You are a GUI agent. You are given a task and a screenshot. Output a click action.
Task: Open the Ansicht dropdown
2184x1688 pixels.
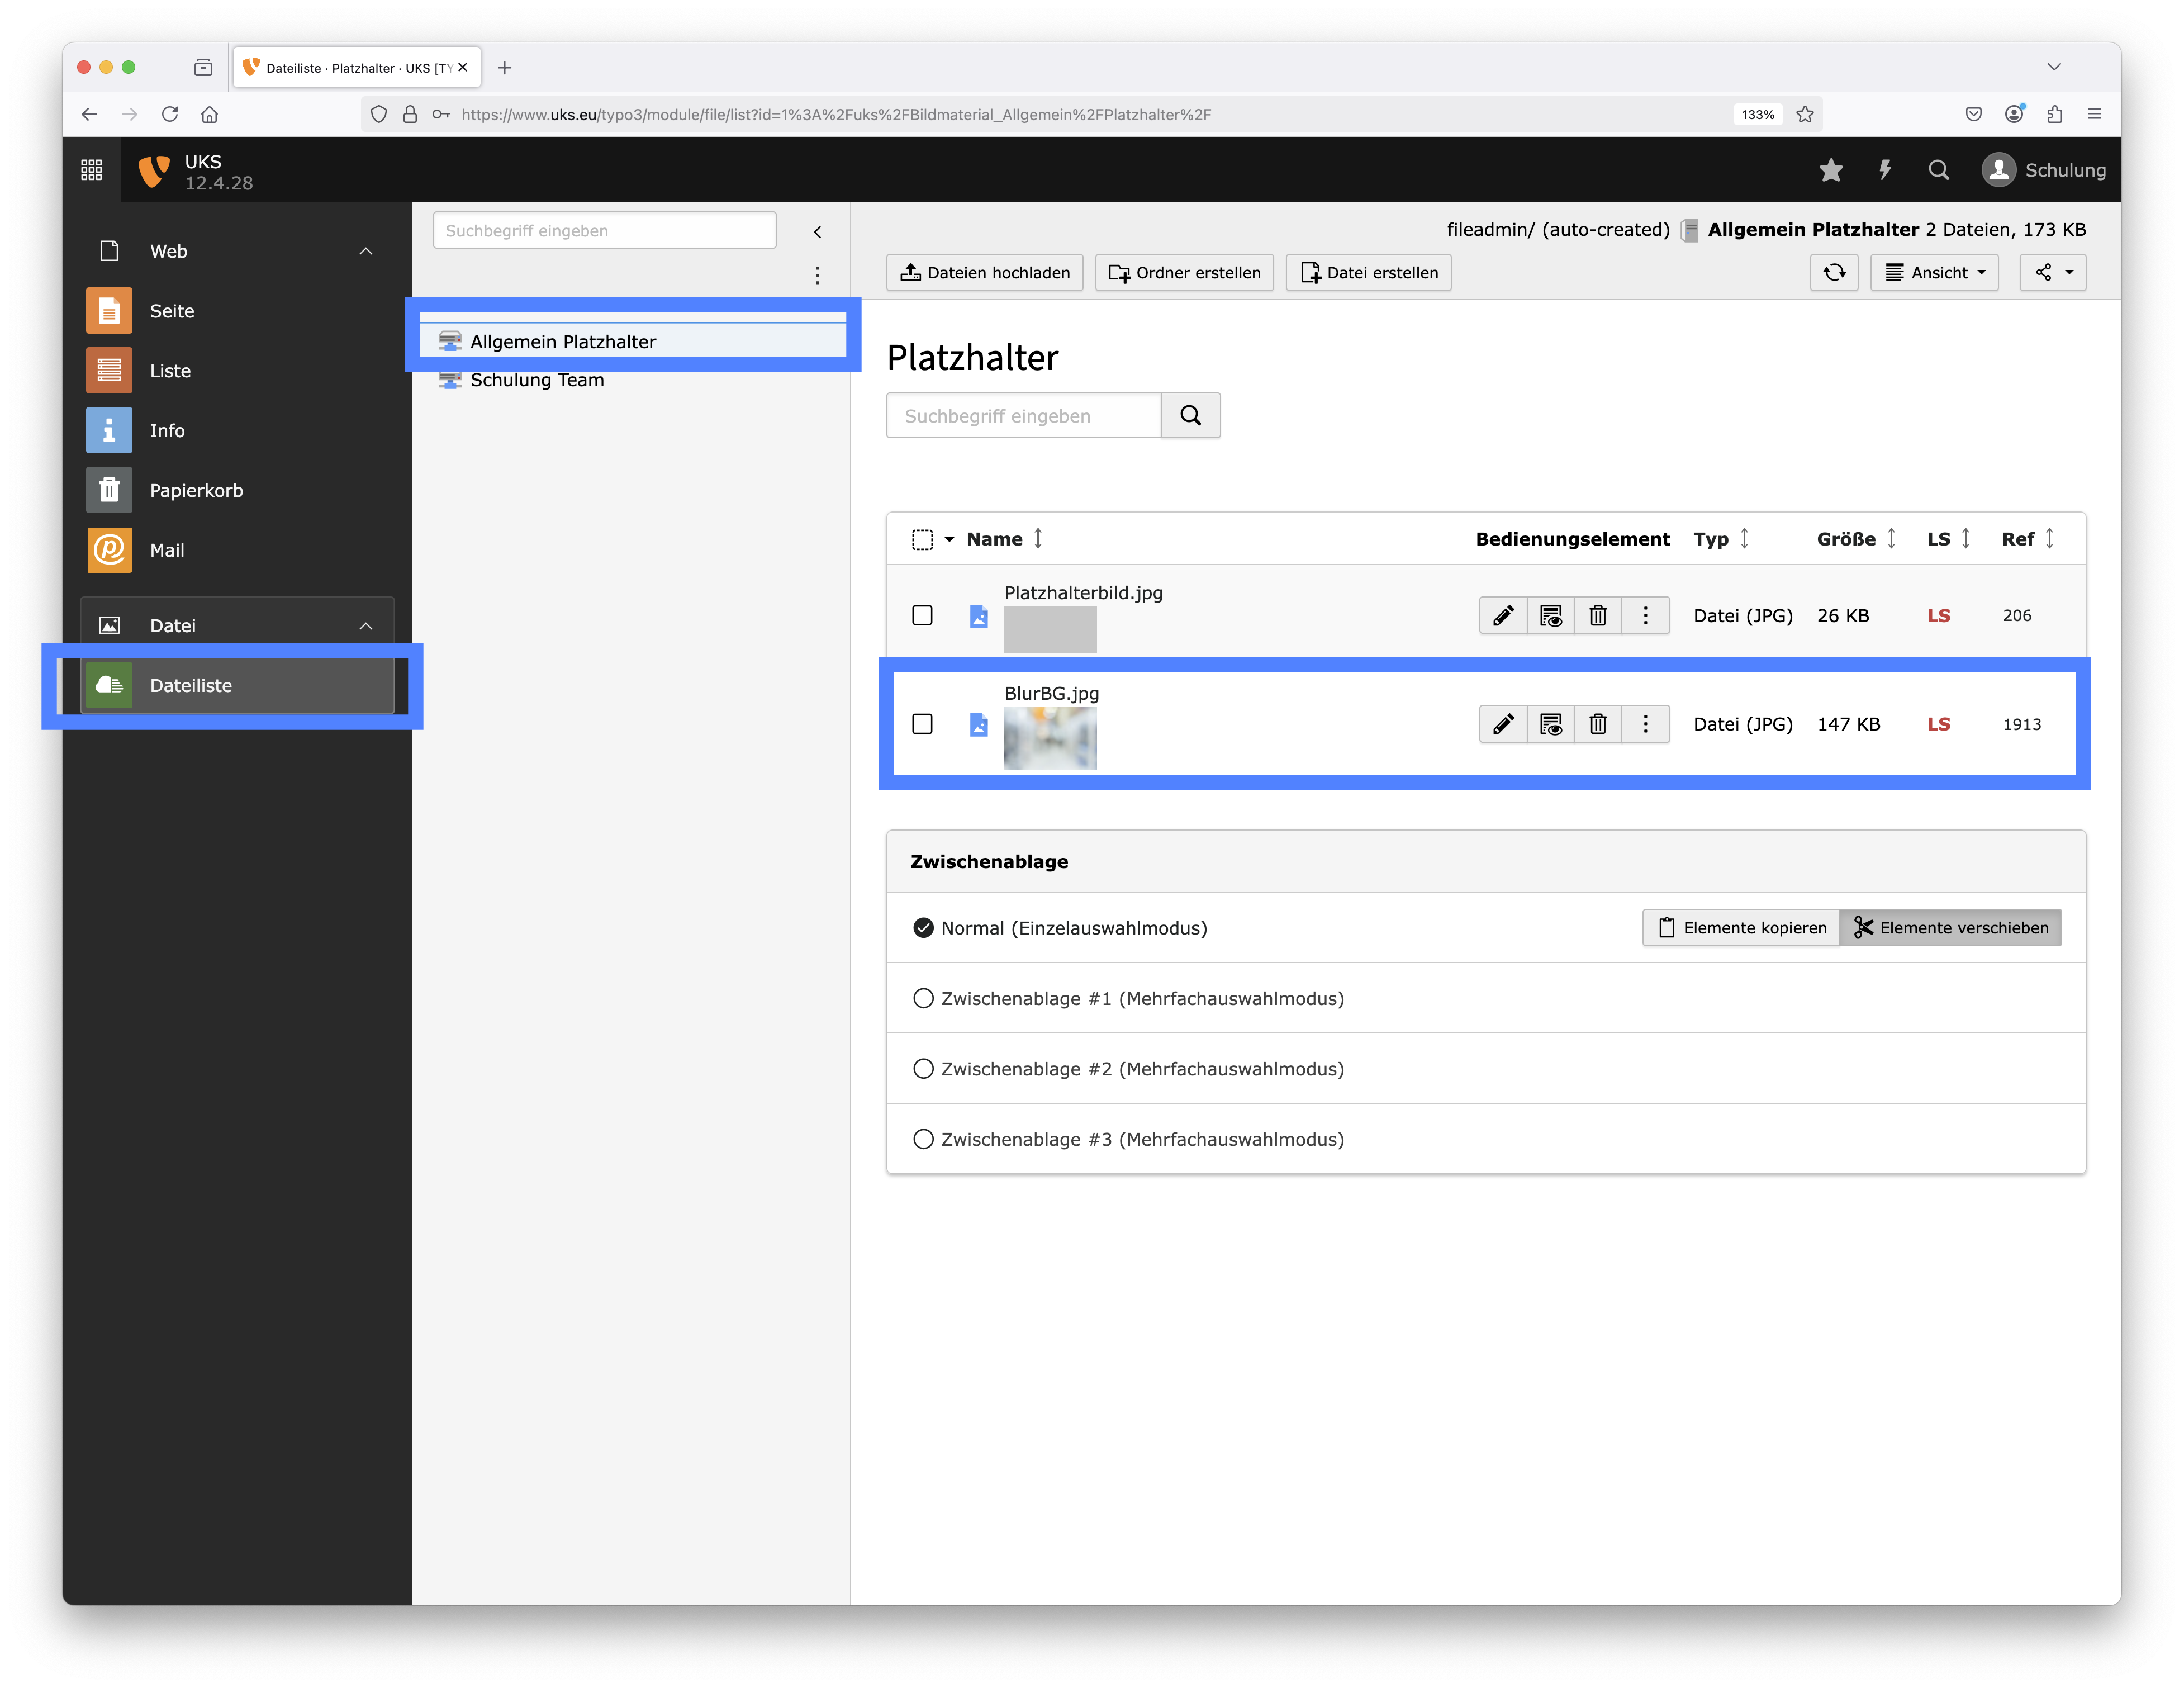(x=1934, y=272)
